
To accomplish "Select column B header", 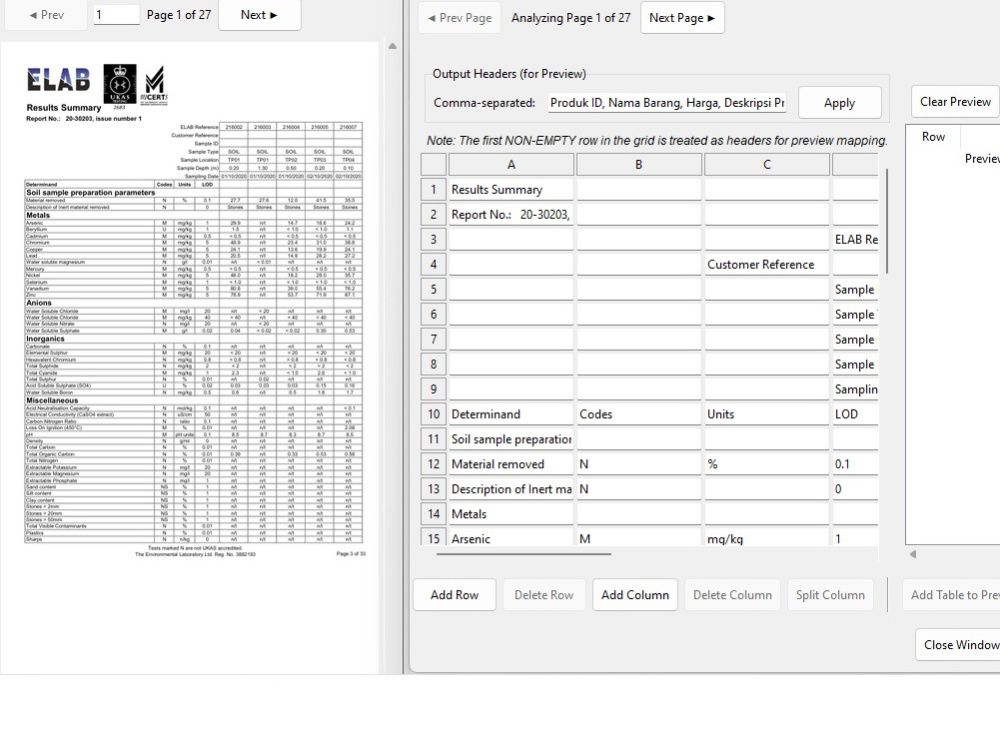I will click(638, 165).
